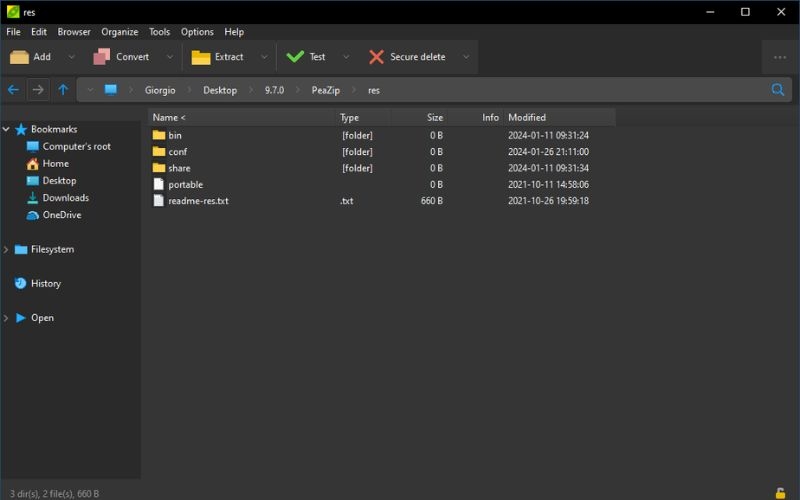Image resolution: width=800 pixels, height=500 pixels.
Task: Open the dropdown arrow next to Extract
Action: (264, 57)
